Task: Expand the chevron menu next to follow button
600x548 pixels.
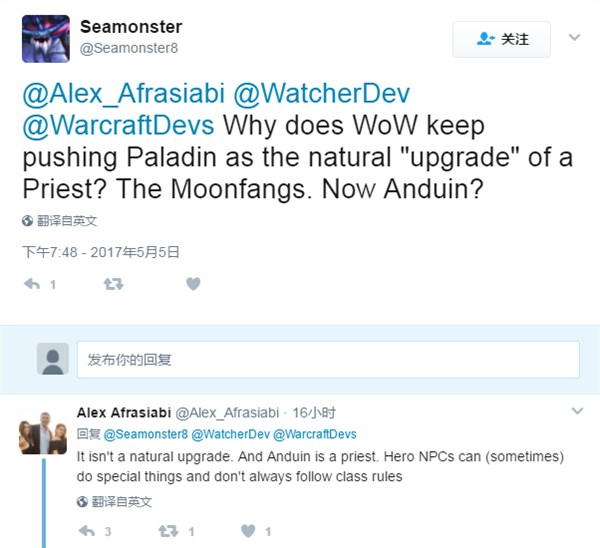Action: click(574, 37)
